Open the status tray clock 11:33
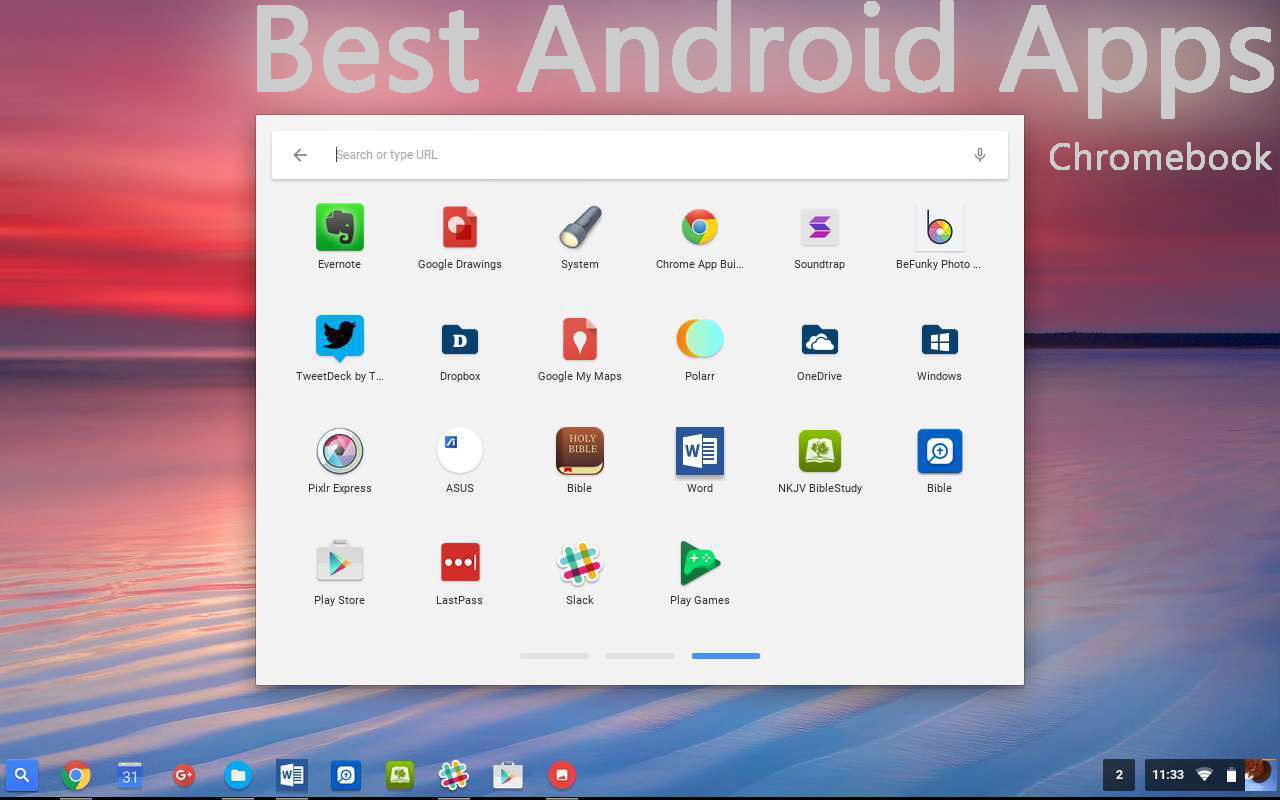The height and width of the screenshot is (800, 1280). pos(1168,775)
